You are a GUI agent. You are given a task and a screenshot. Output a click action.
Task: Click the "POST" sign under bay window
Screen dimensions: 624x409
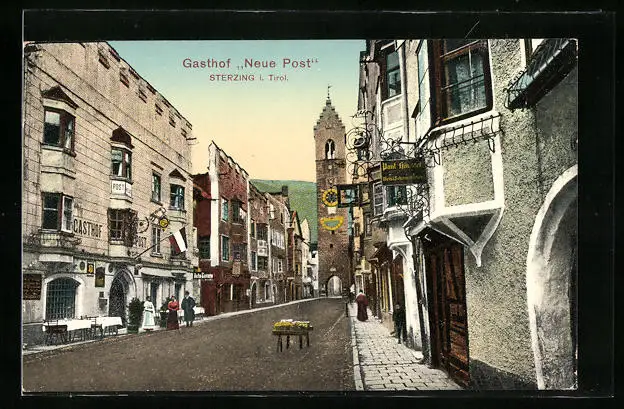pyautogui.click(x=120, y=187)
